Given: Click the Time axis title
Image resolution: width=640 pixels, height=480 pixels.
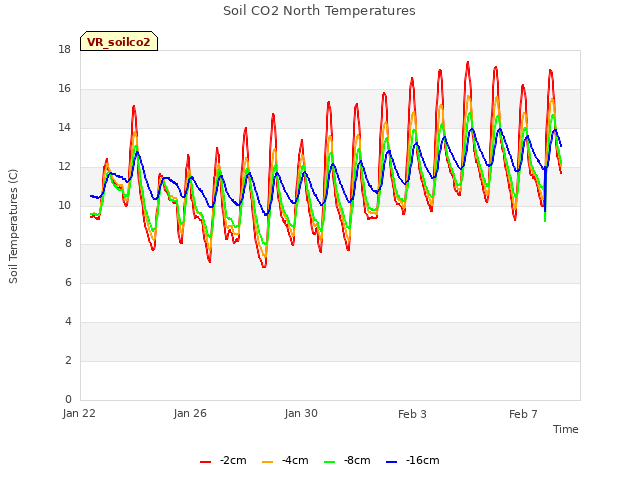Looking at the screenshot, I should (x=566, y=429).
